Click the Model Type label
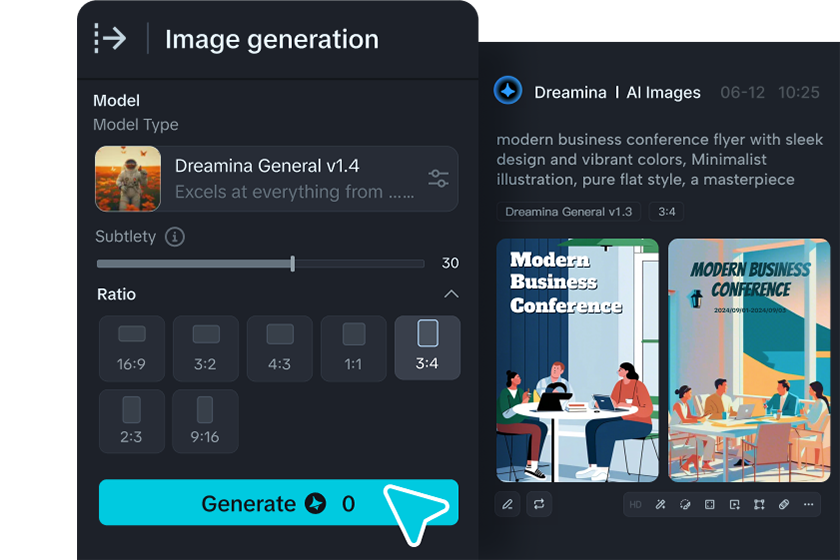Image resolution: width=840 pixels, height=560 pixels. click(136, 124)
